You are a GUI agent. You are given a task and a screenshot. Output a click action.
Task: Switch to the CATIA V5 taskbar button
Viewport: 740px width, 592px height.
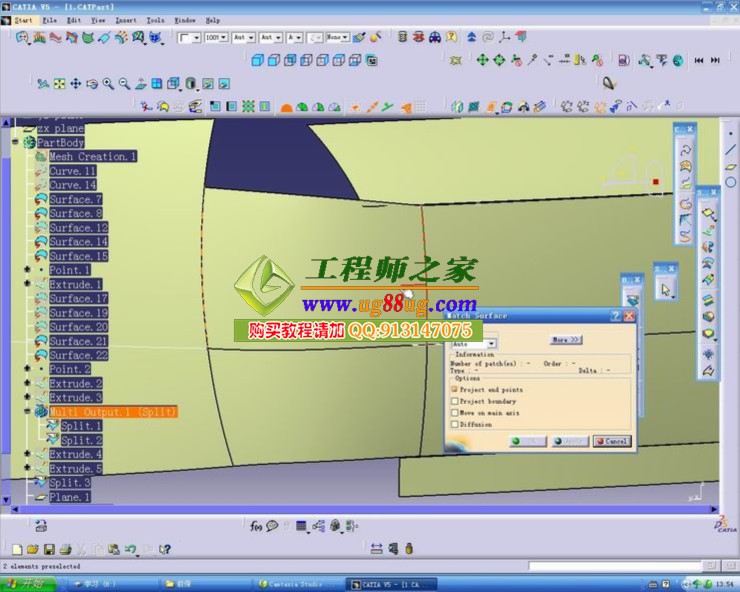click(392, 584)
